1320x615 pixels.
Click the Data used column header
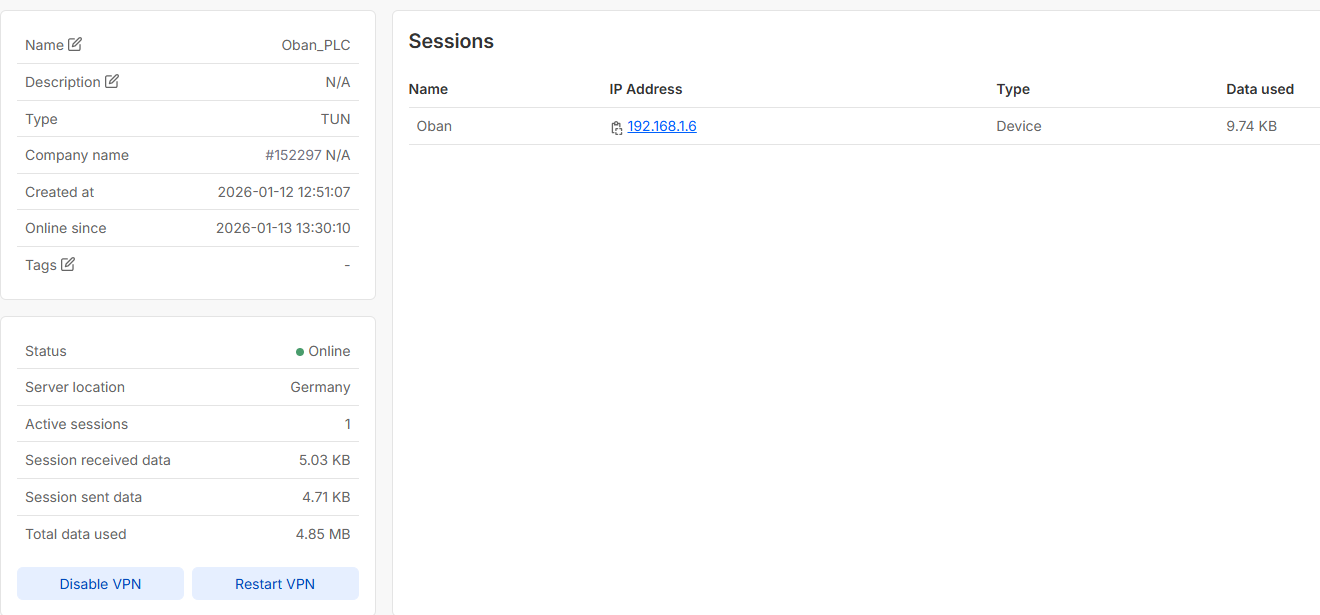tap(1259, 89)
